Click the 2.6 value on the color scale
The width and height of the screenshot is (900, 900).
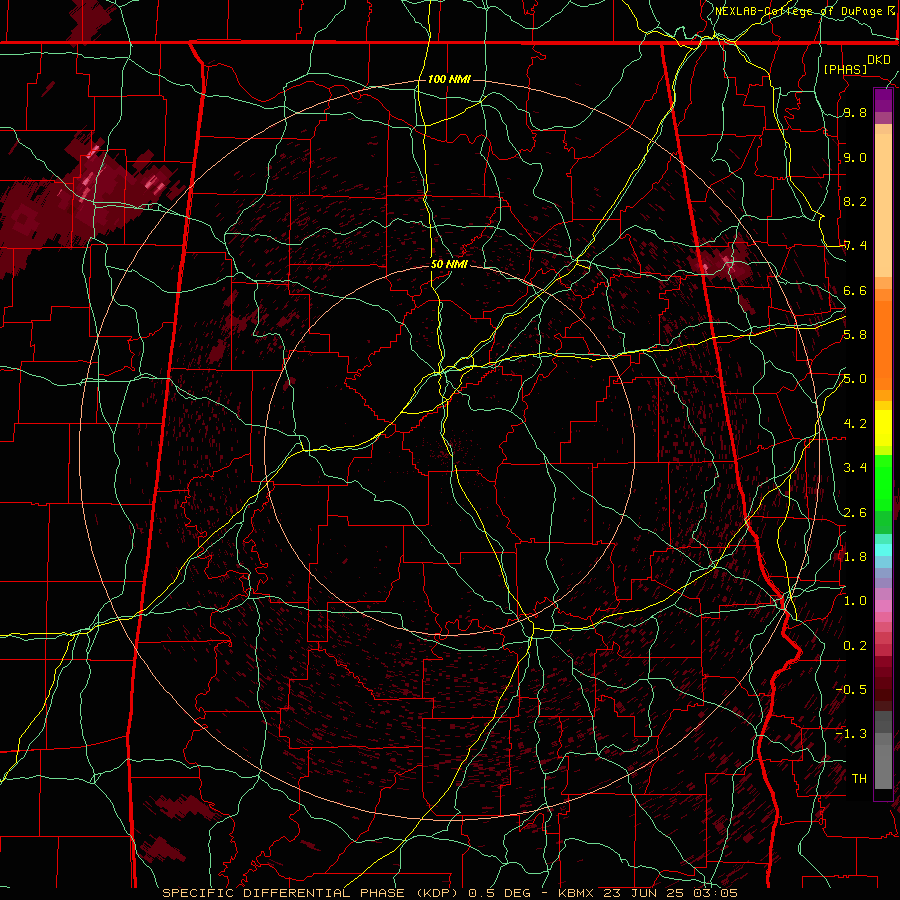tap(854, 512)
